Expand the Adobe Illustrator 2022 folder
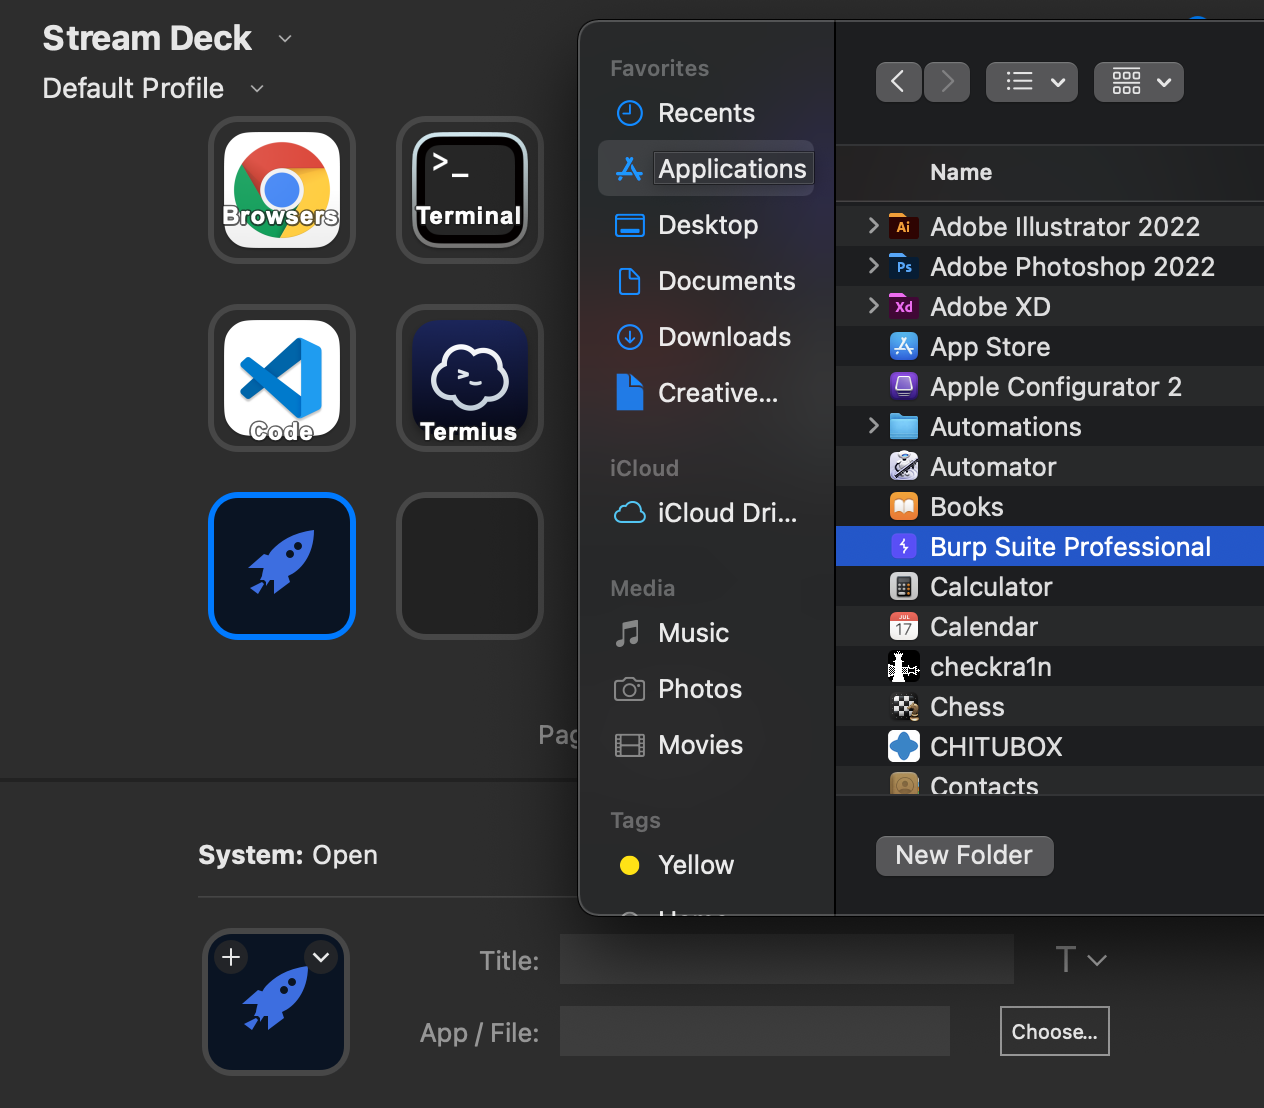The height and width of the screenshot is (1108, 1264). pyautogui.click(x=873, y=226)
